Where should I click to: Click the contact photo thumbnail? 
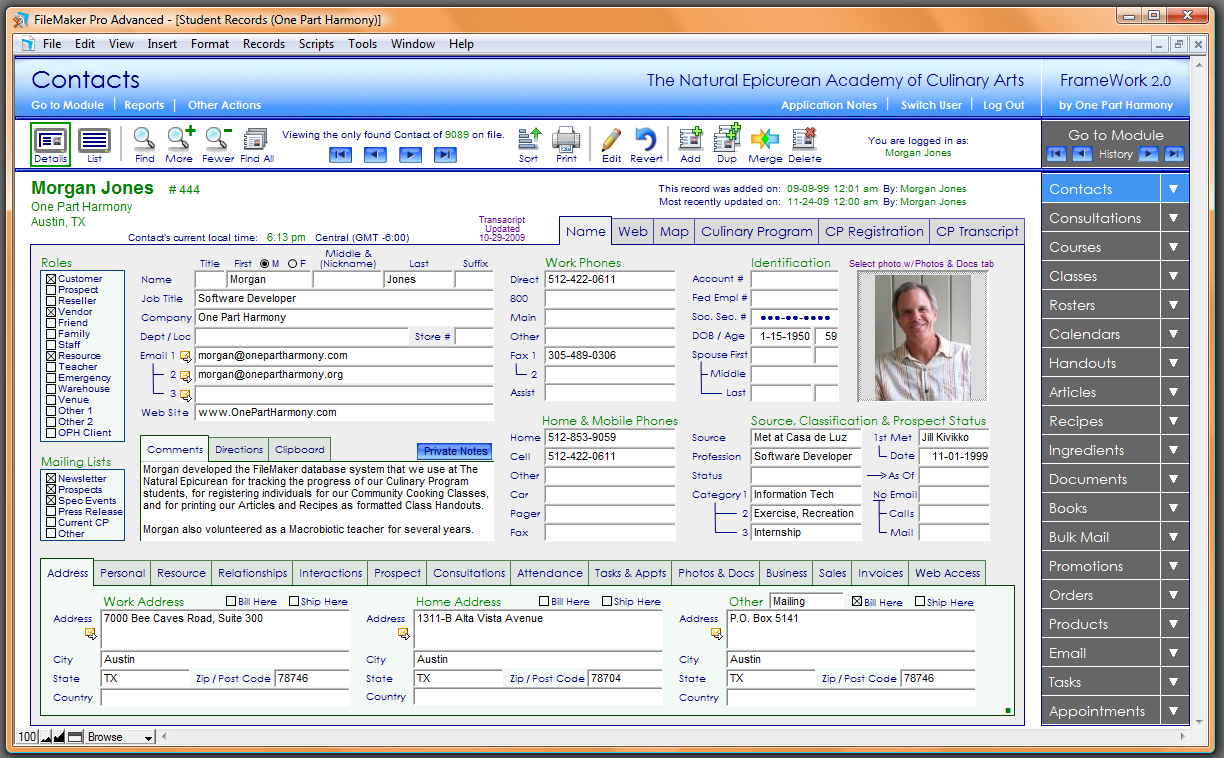(x=921, y=336)
